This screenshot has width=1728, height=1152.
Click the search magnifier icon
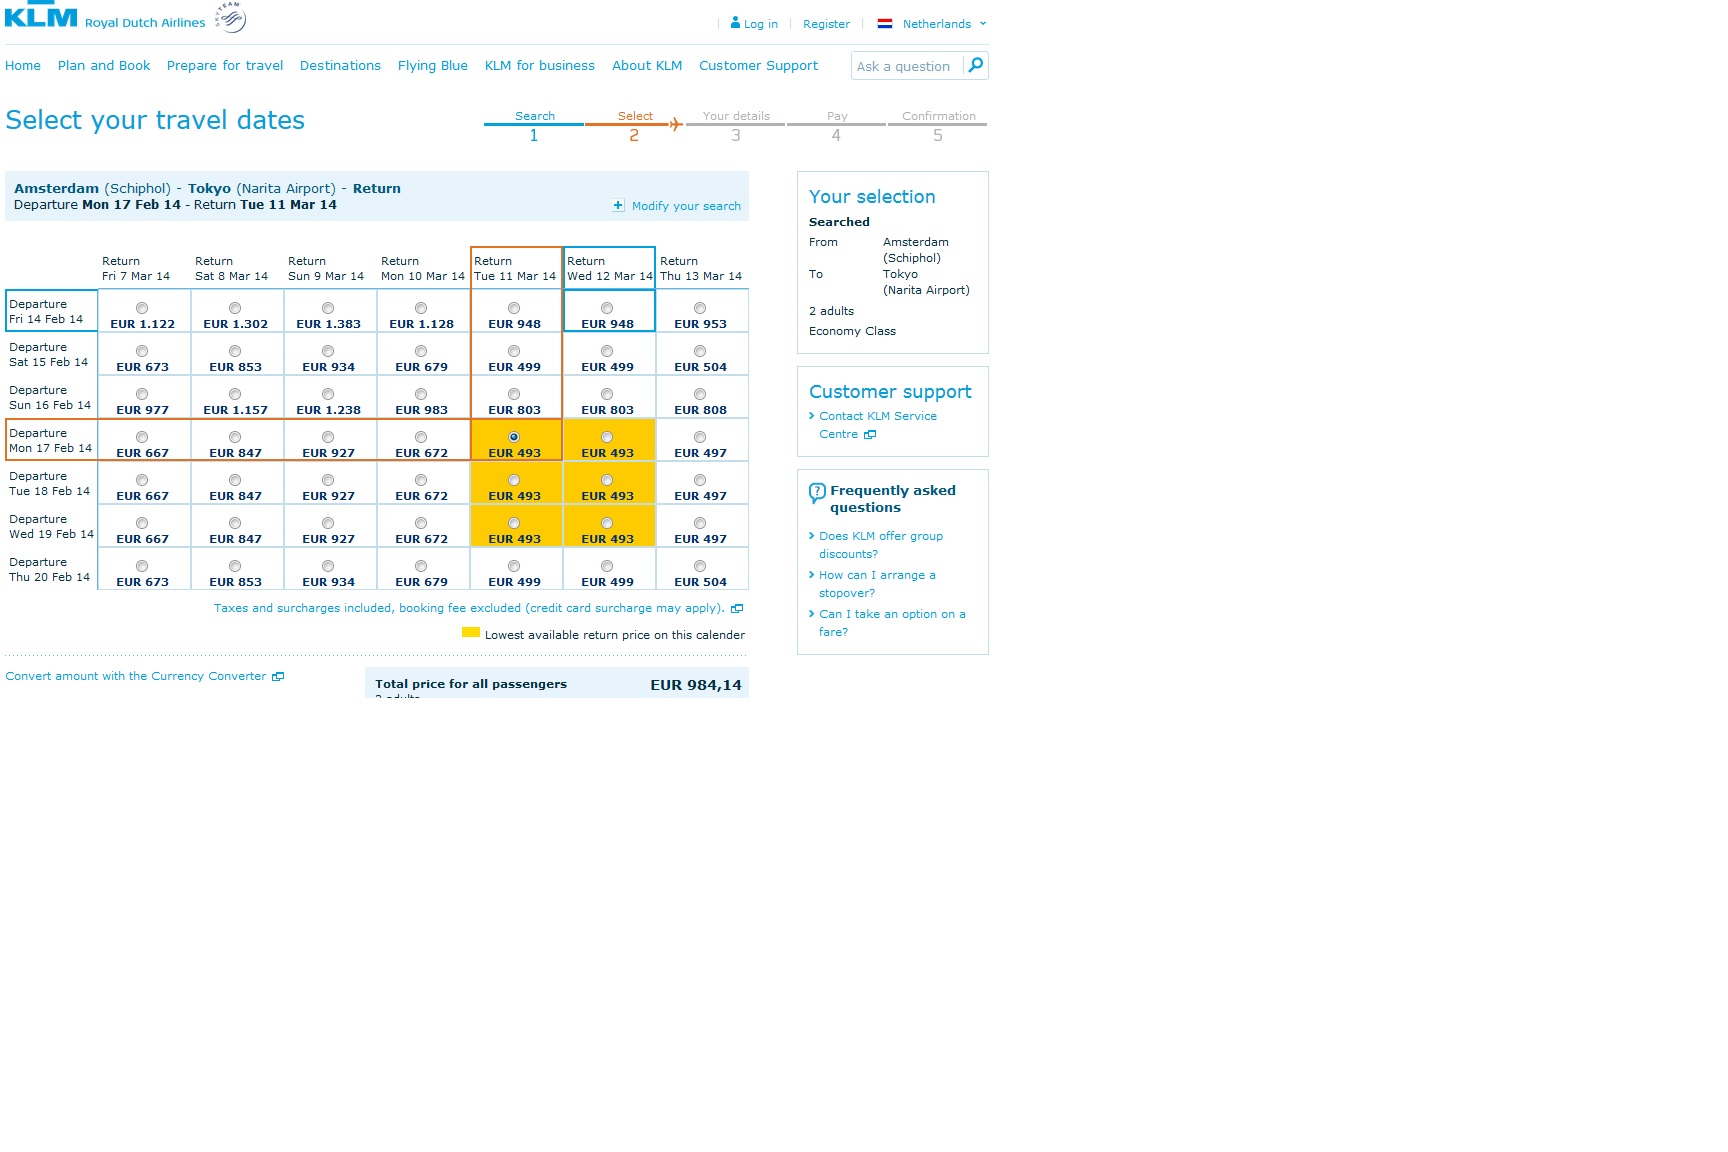point(976,65)
